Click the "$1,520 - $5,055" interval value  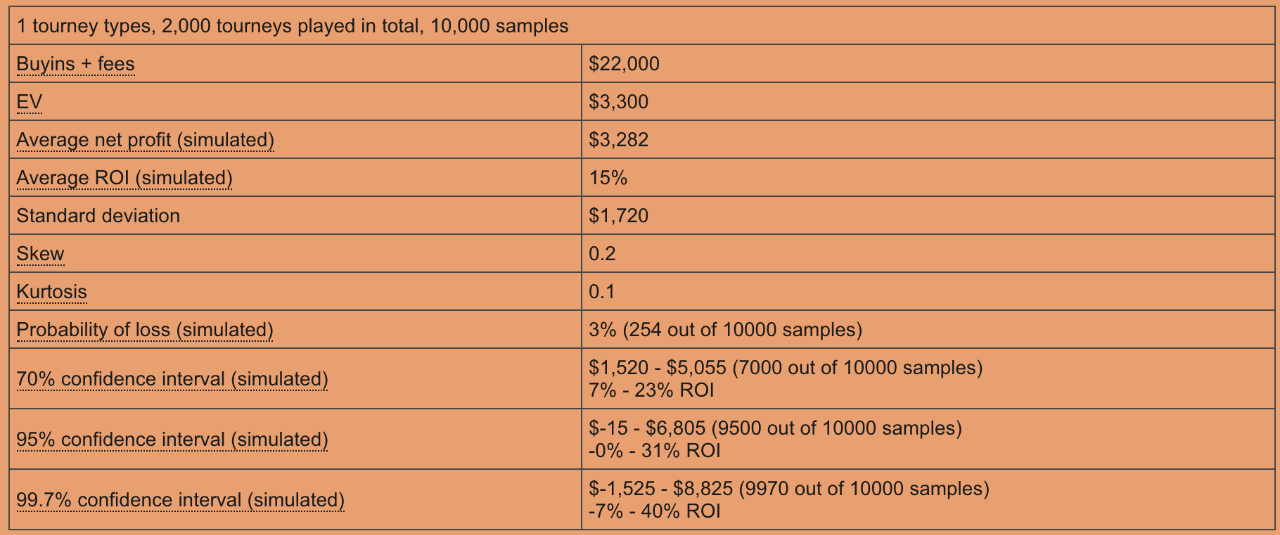(x=657, y=368)
